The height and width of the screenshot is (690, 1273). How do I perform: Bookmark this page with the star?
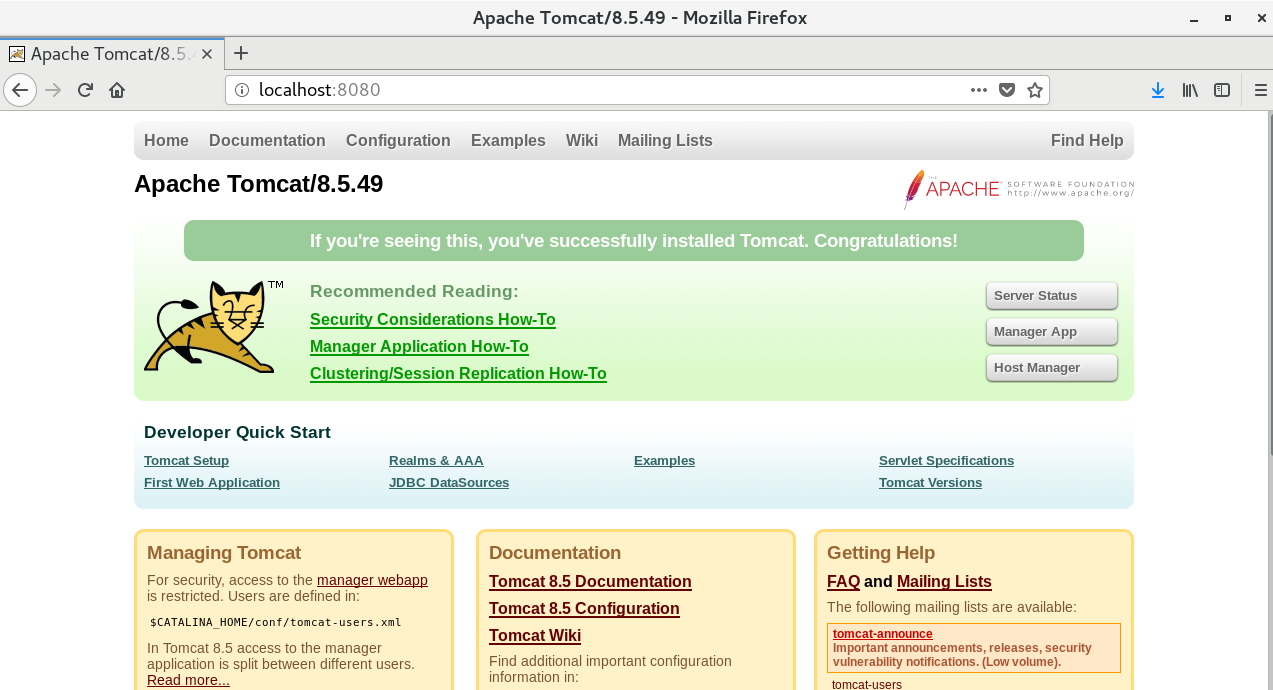1035,90
